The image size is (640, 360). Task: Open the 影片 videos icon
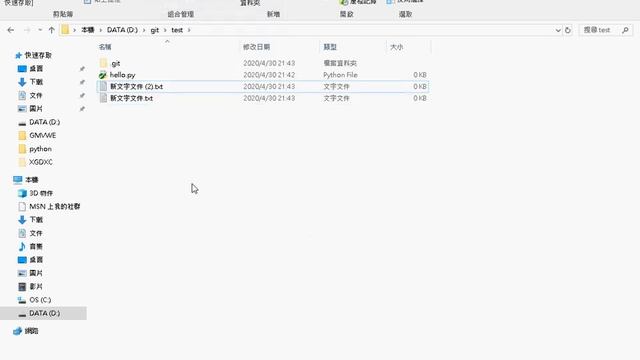(x=22, y=287)
